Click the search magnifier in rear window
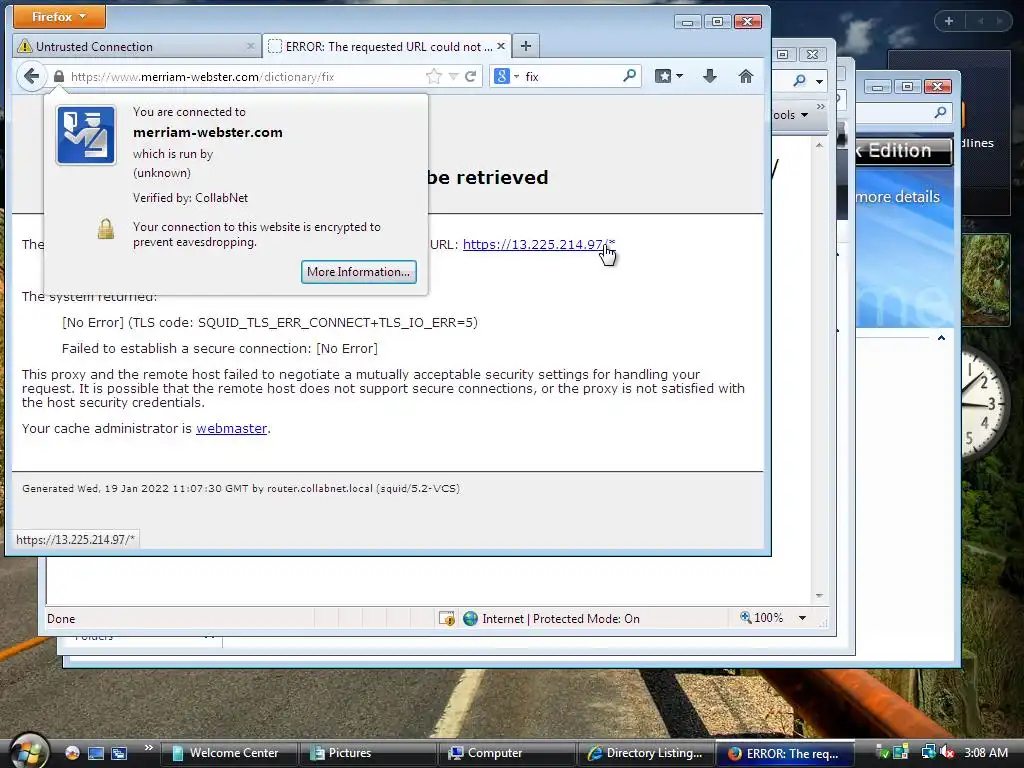This screenshot has width=1024, height=768. click(x=940, y=112)
